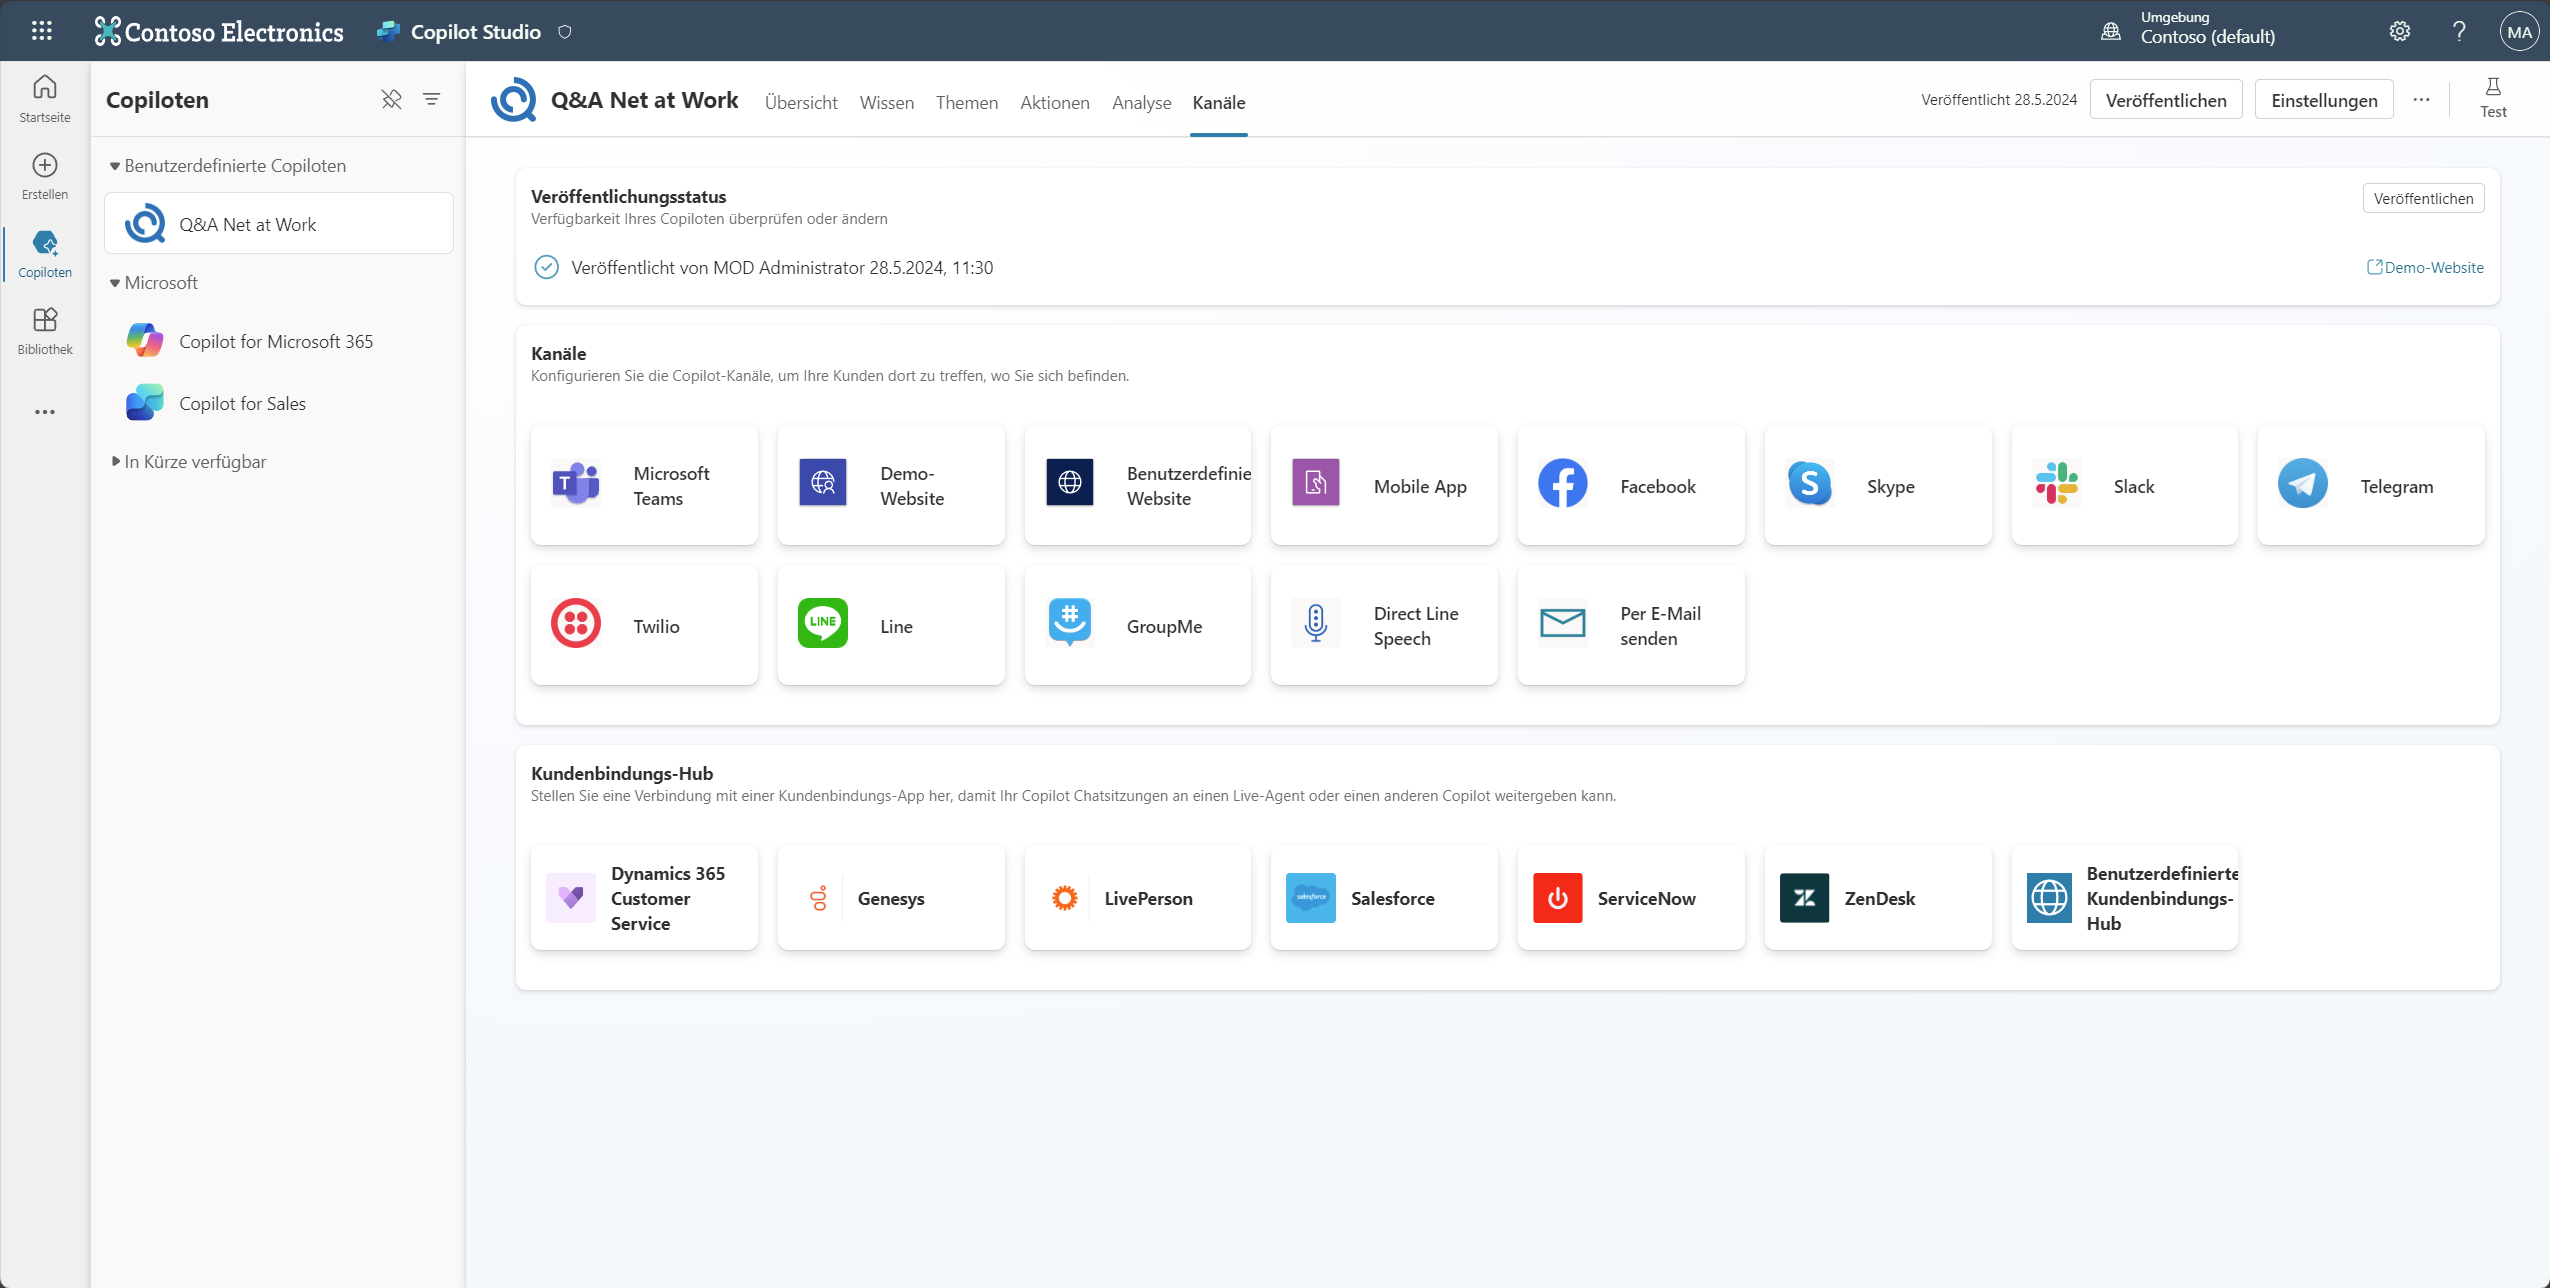Open the Demo-Website channel tile
This screenshot has height=1288, width=2550.
click(x=891, y=485)
